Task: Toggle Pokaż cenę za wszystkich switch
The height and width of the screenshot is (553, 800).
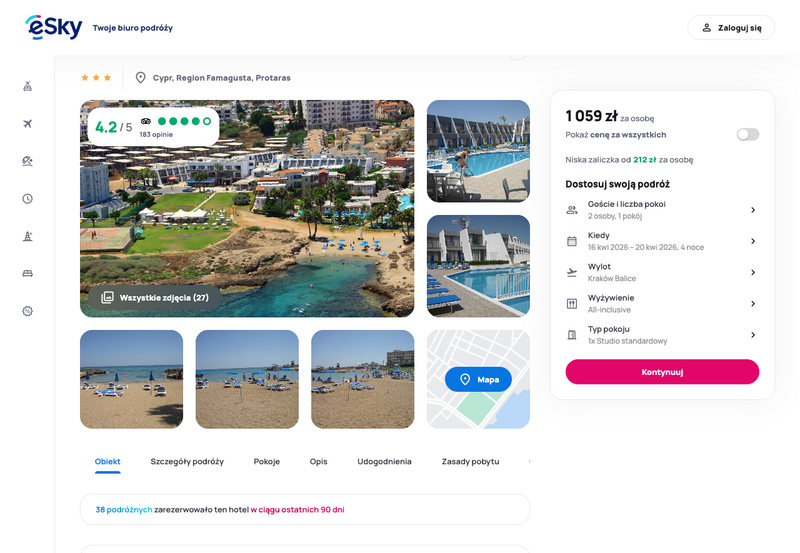Action: click(747, 135)
